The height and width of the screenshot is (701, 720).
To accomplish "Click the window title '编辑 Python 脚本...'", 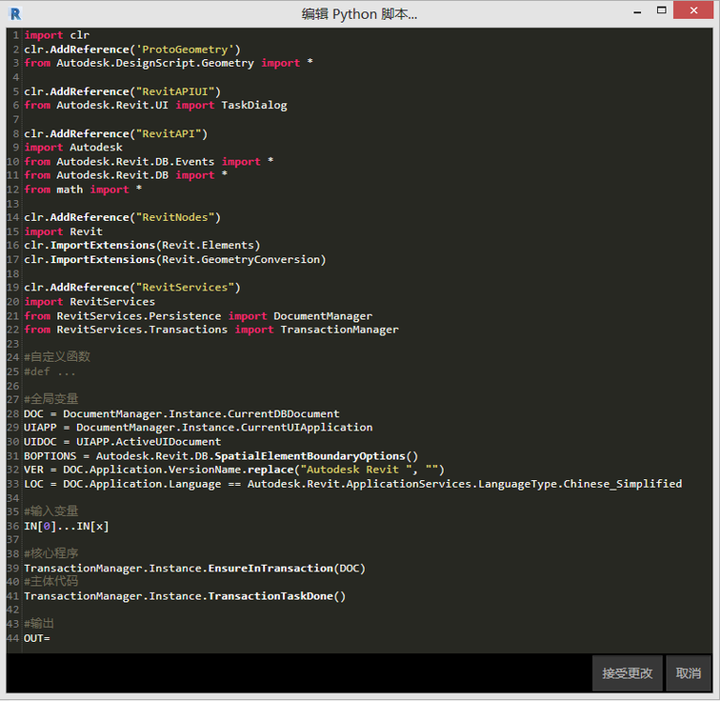I will tap(359, 14).
